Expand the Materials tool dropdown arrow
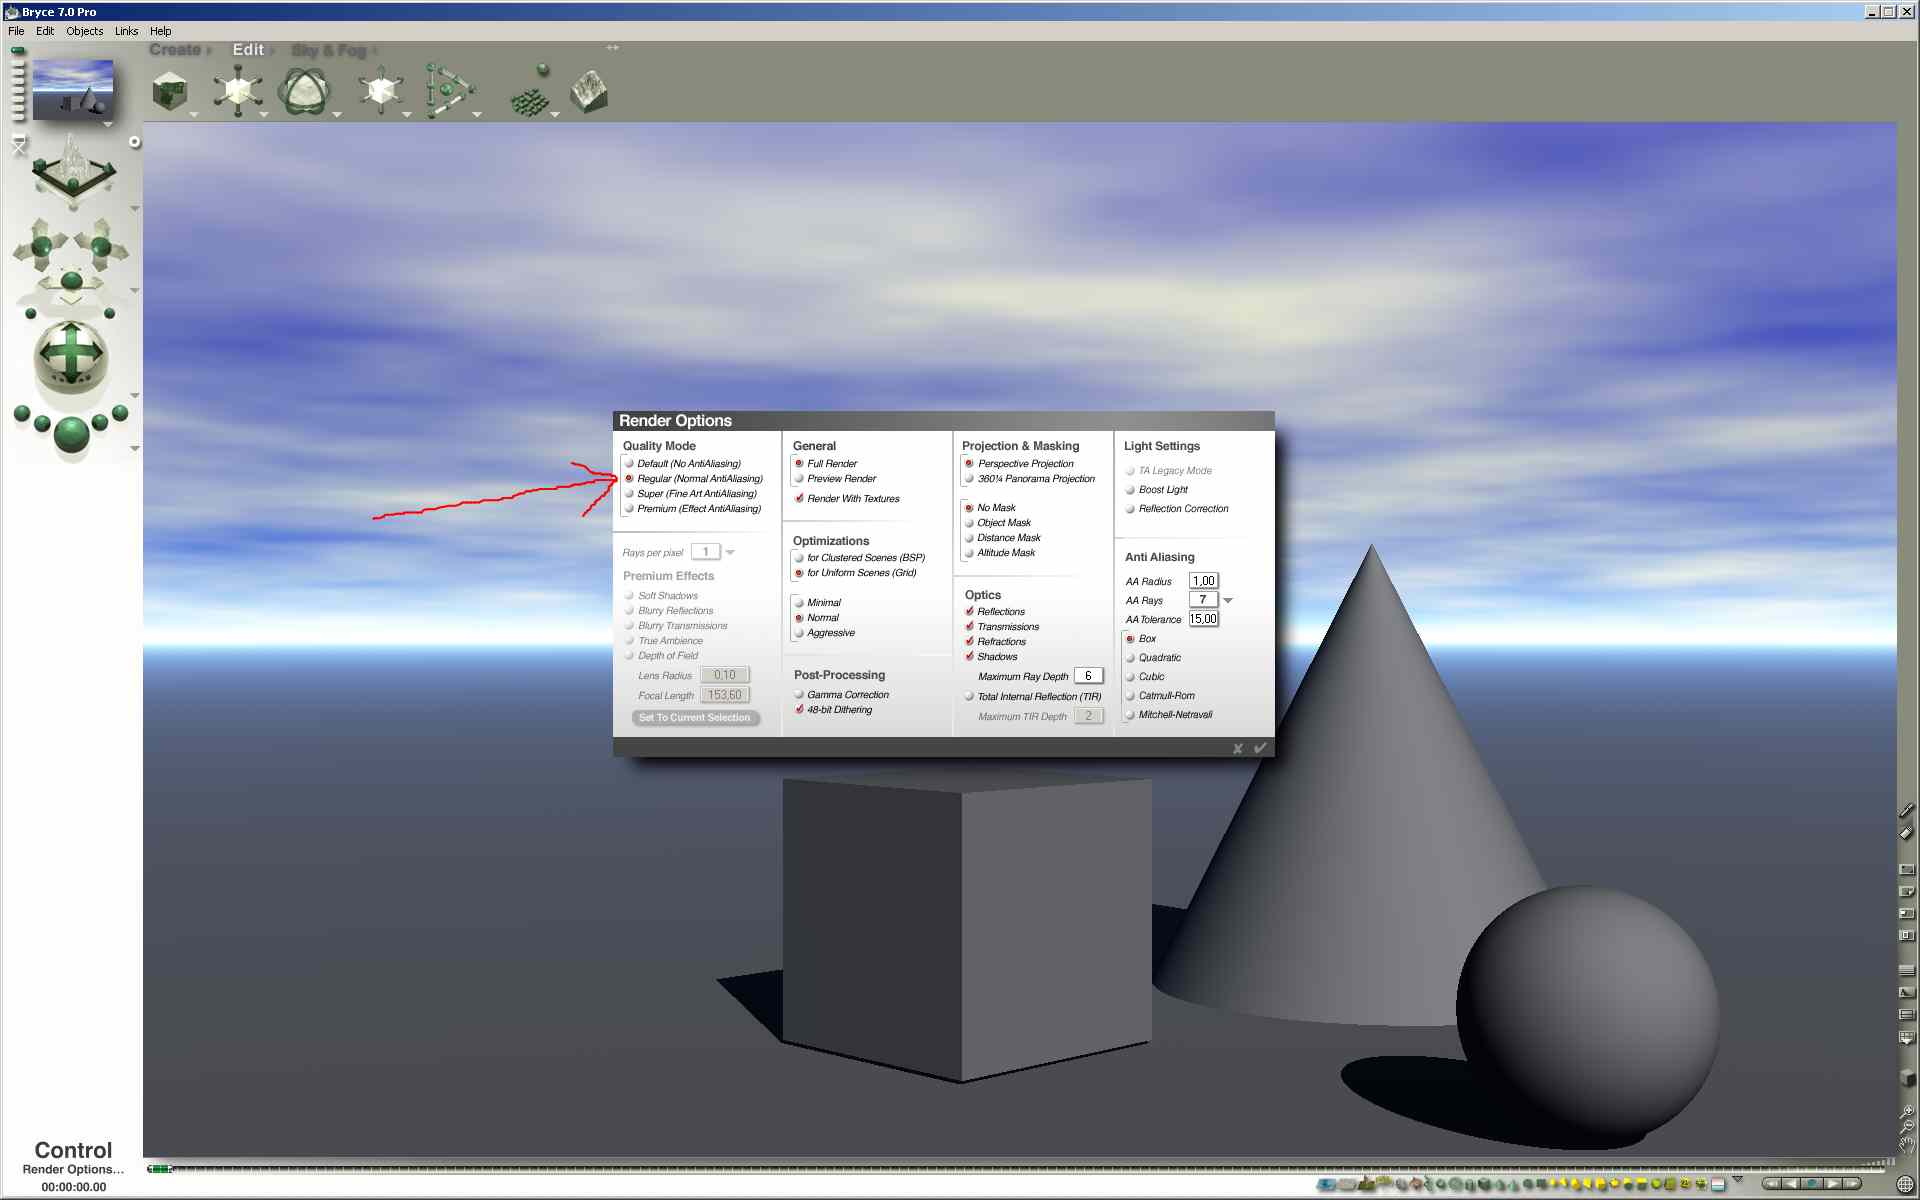Screen dimensions: 1920x1200 tap(193, 115)
